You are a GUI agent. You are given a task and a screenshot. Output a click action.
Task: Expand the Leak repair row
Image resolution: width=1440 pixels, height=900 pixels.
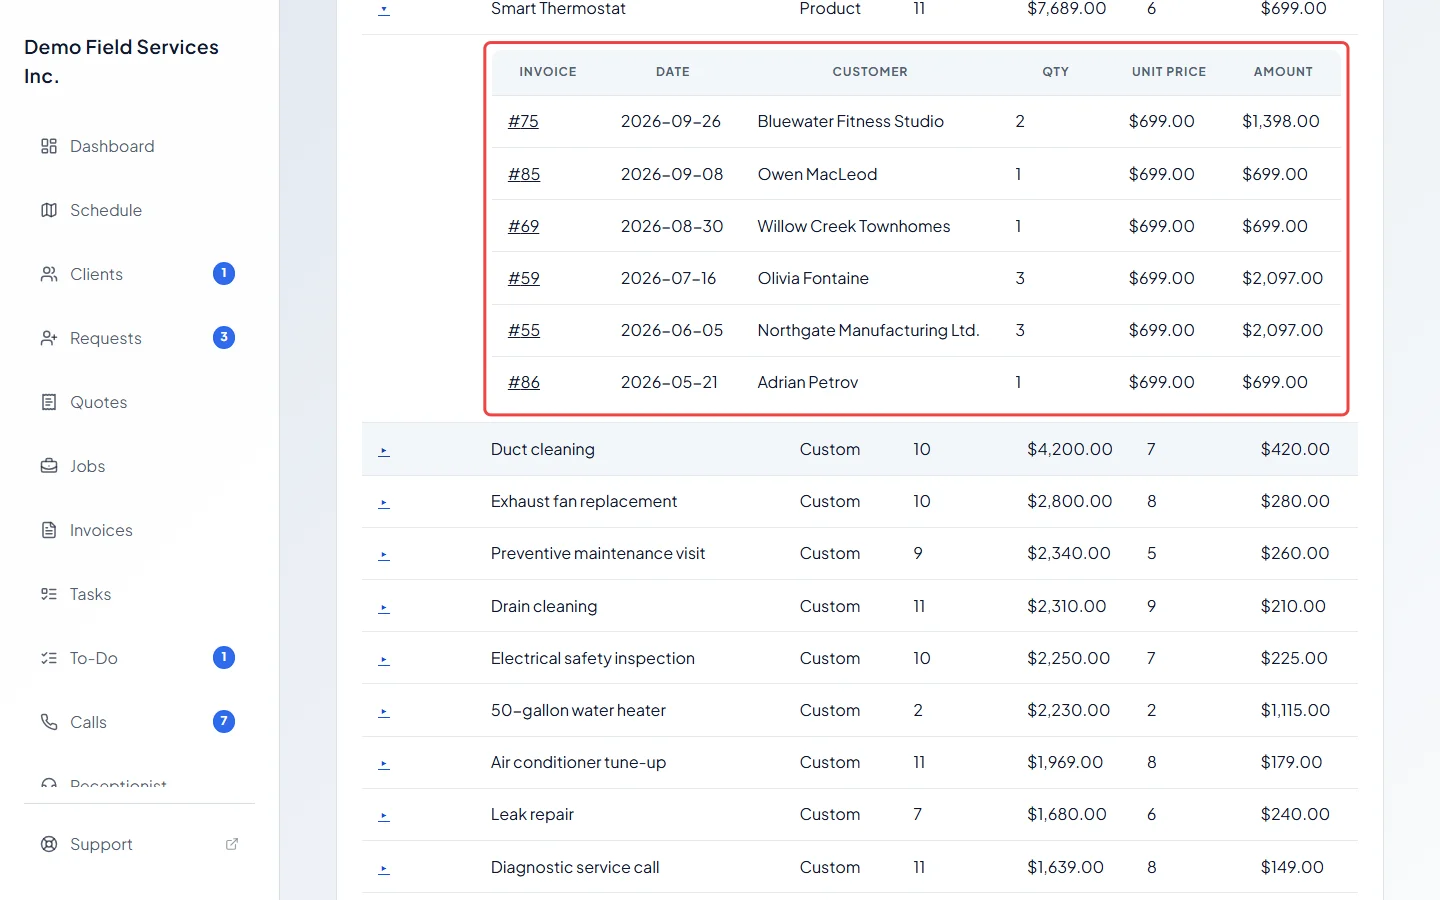[x=384, y=816]
